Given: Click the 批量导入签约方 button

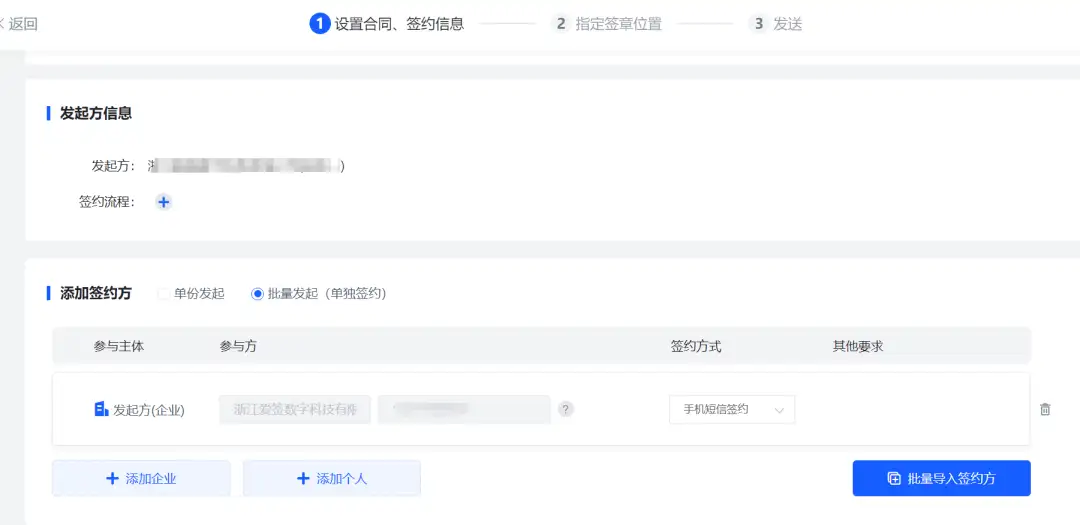Looking at the screenshot, I should (942, 478).
